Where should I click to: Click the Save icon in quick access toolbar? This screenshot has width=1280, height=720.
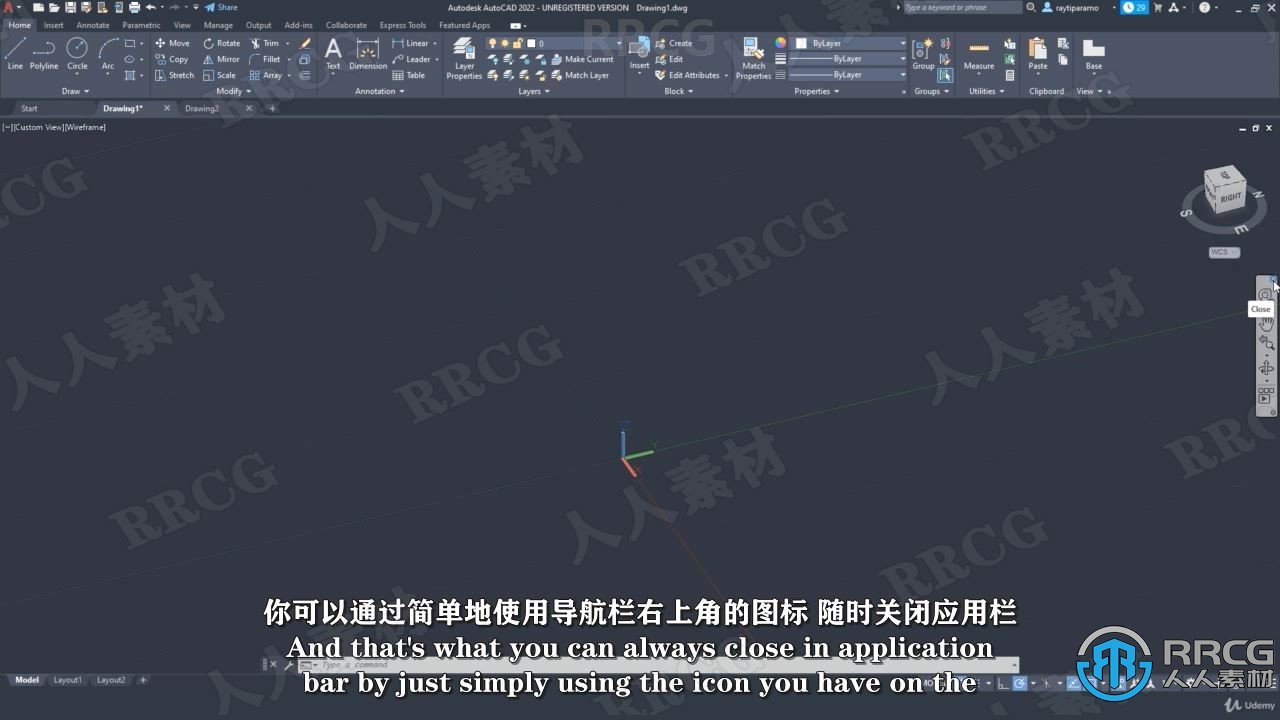tap(70, 7)
